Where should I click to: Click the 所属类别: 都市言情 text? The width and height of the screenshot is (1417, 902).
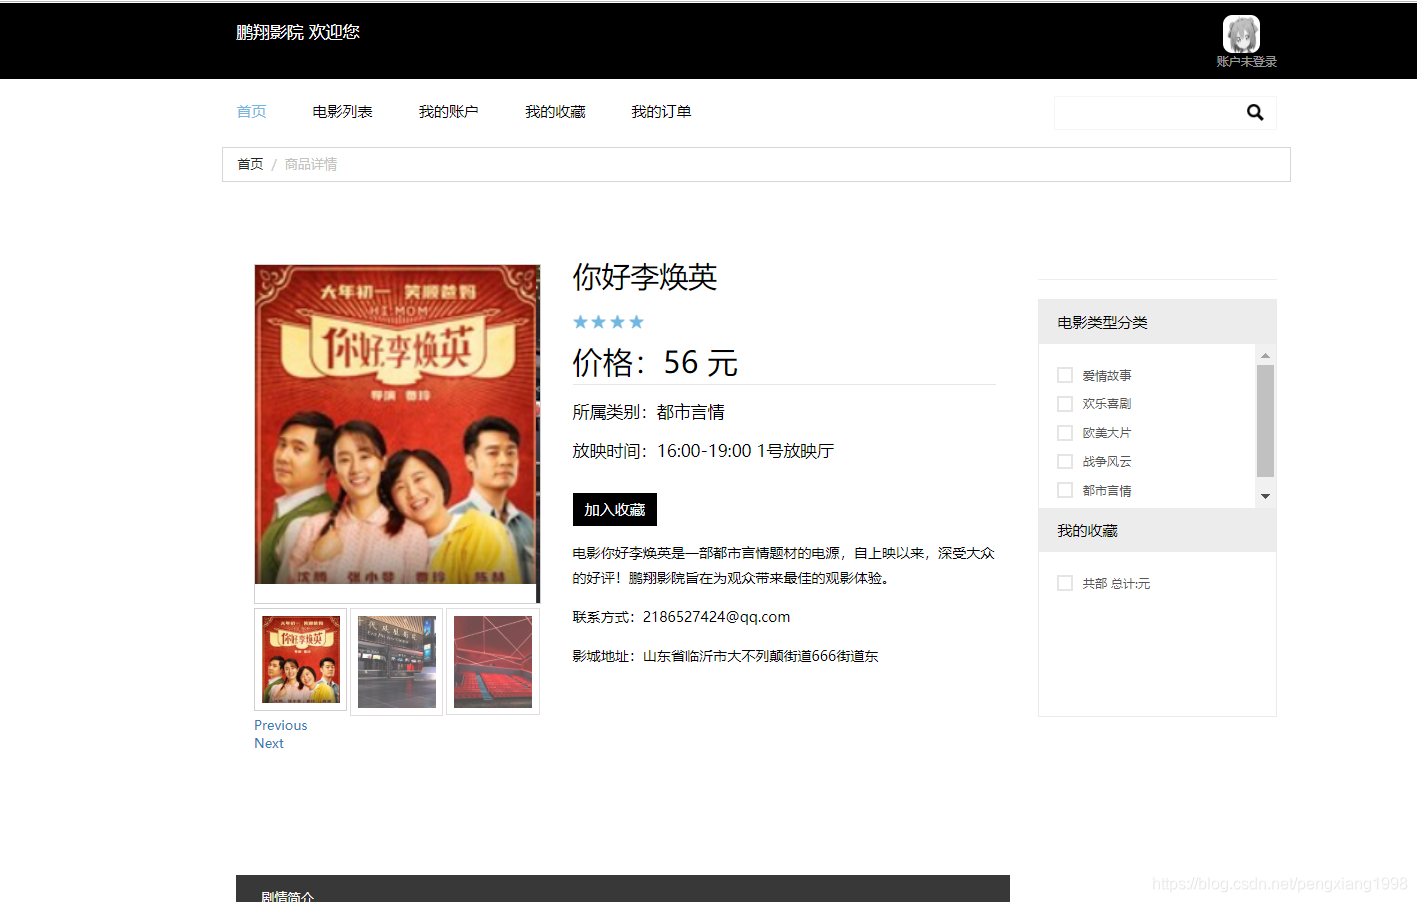(648, 412)
